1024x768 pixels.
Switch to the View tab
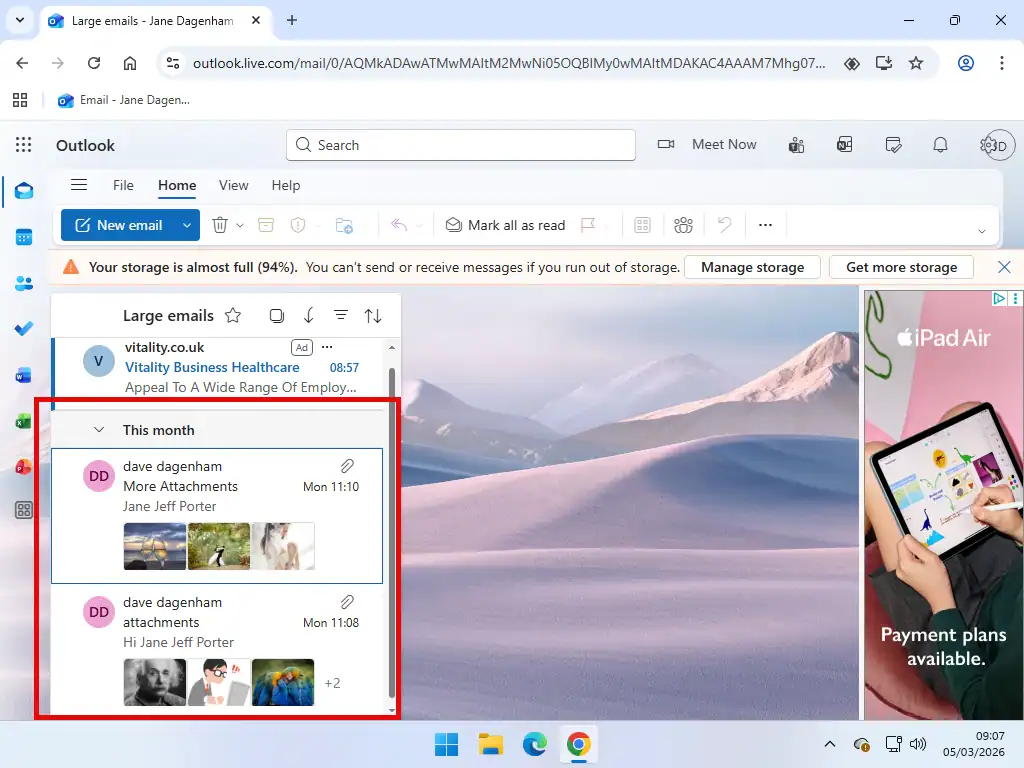click(233, 186)
